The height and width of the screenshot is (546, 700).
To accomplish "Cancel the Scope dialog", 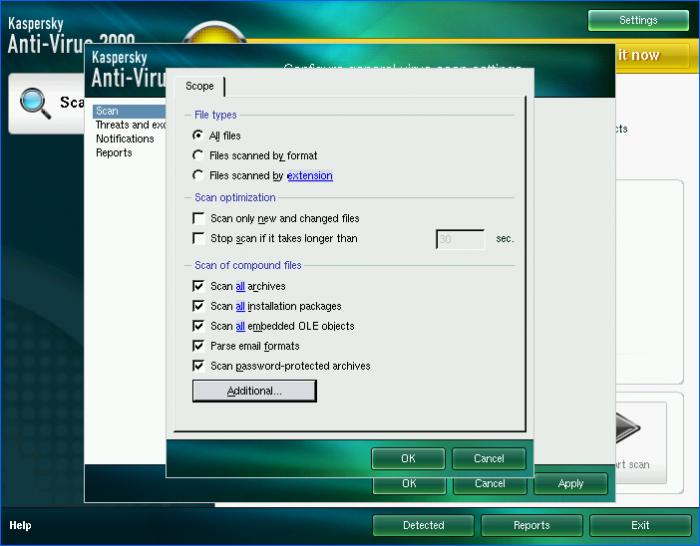I will coord(489,458).
